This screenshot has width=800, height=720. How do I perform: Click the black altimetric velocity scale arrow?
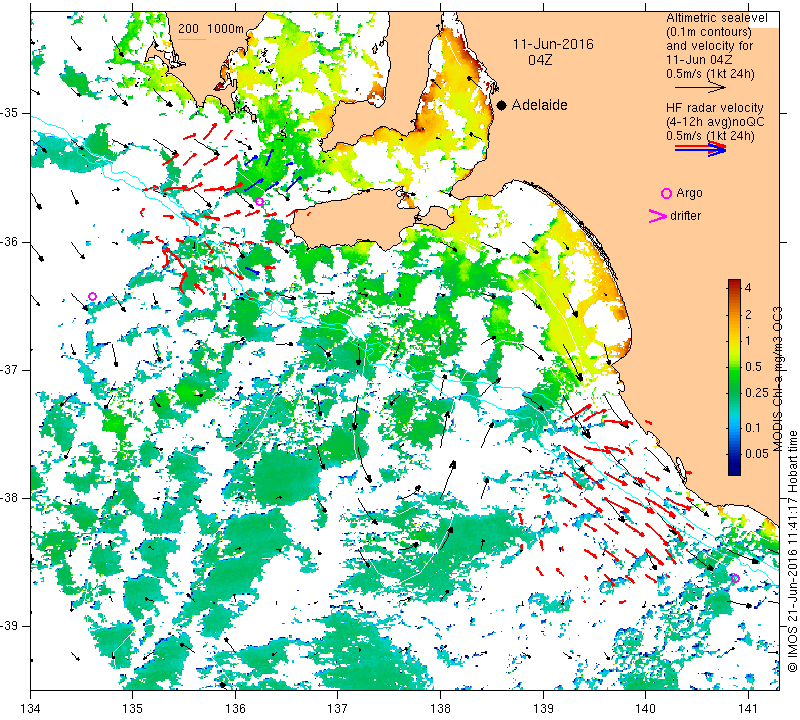click(701, 88)
